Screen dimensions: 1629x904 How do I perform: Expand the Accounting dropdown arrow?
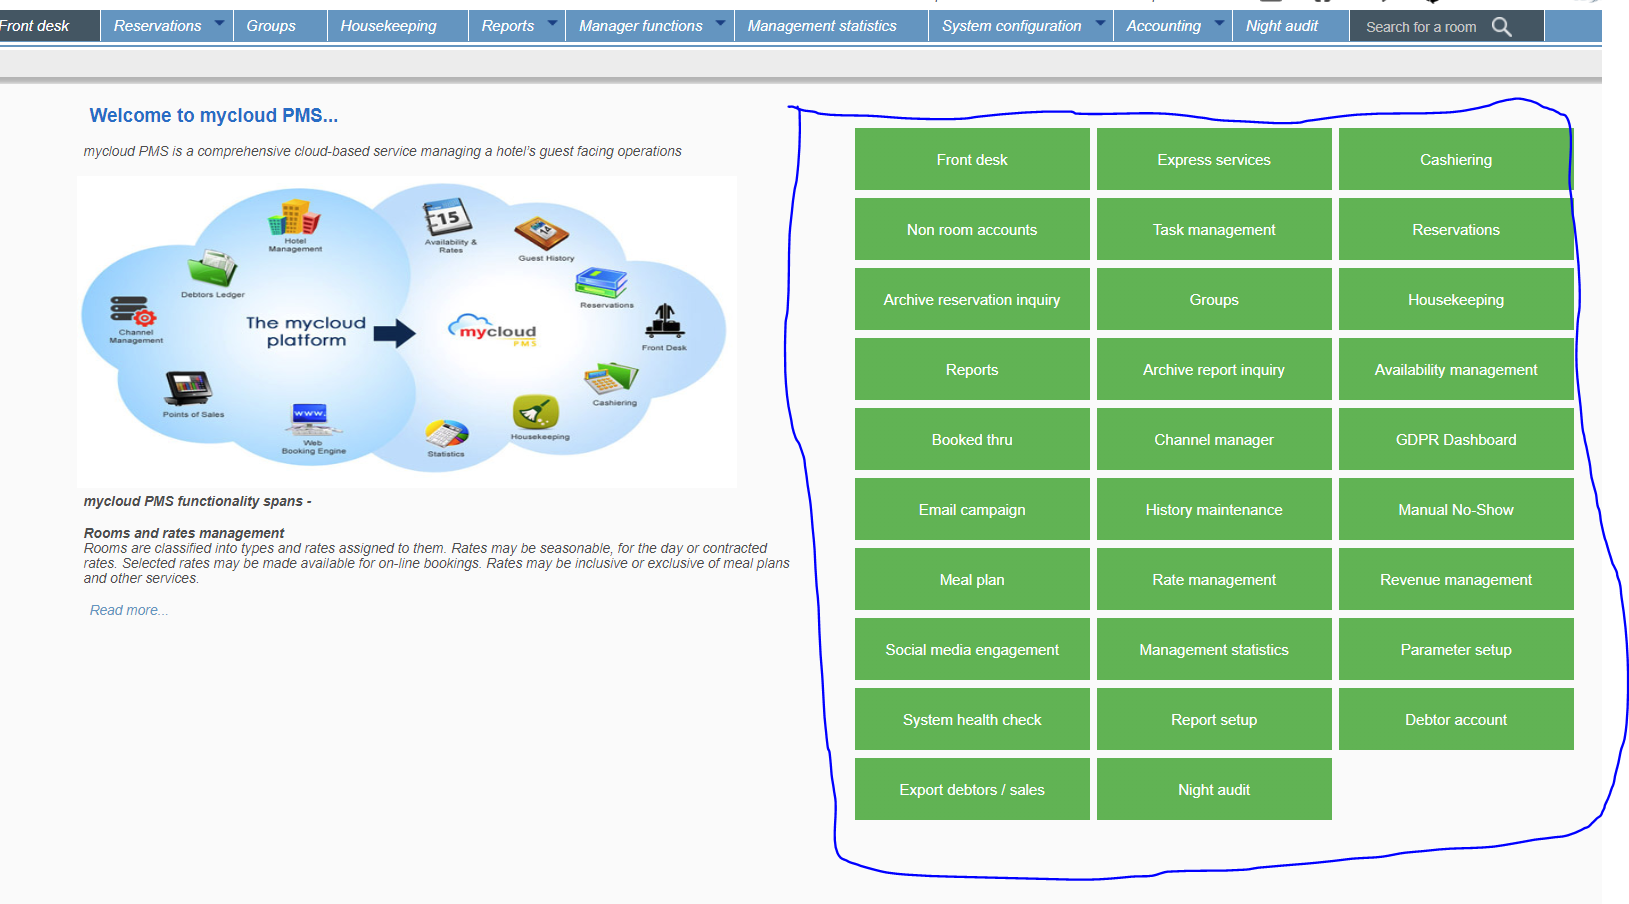(x=1219, y=23)
